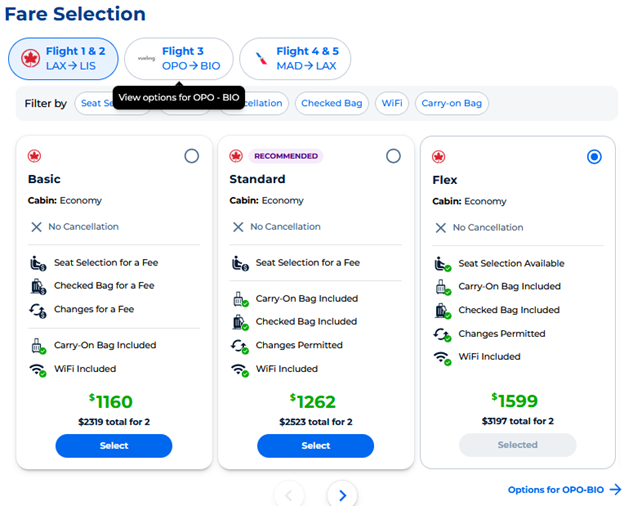Click the carry-on bag icon on Flex card
The width and height of the screenshot is (624, 506).
coord(443,287)
